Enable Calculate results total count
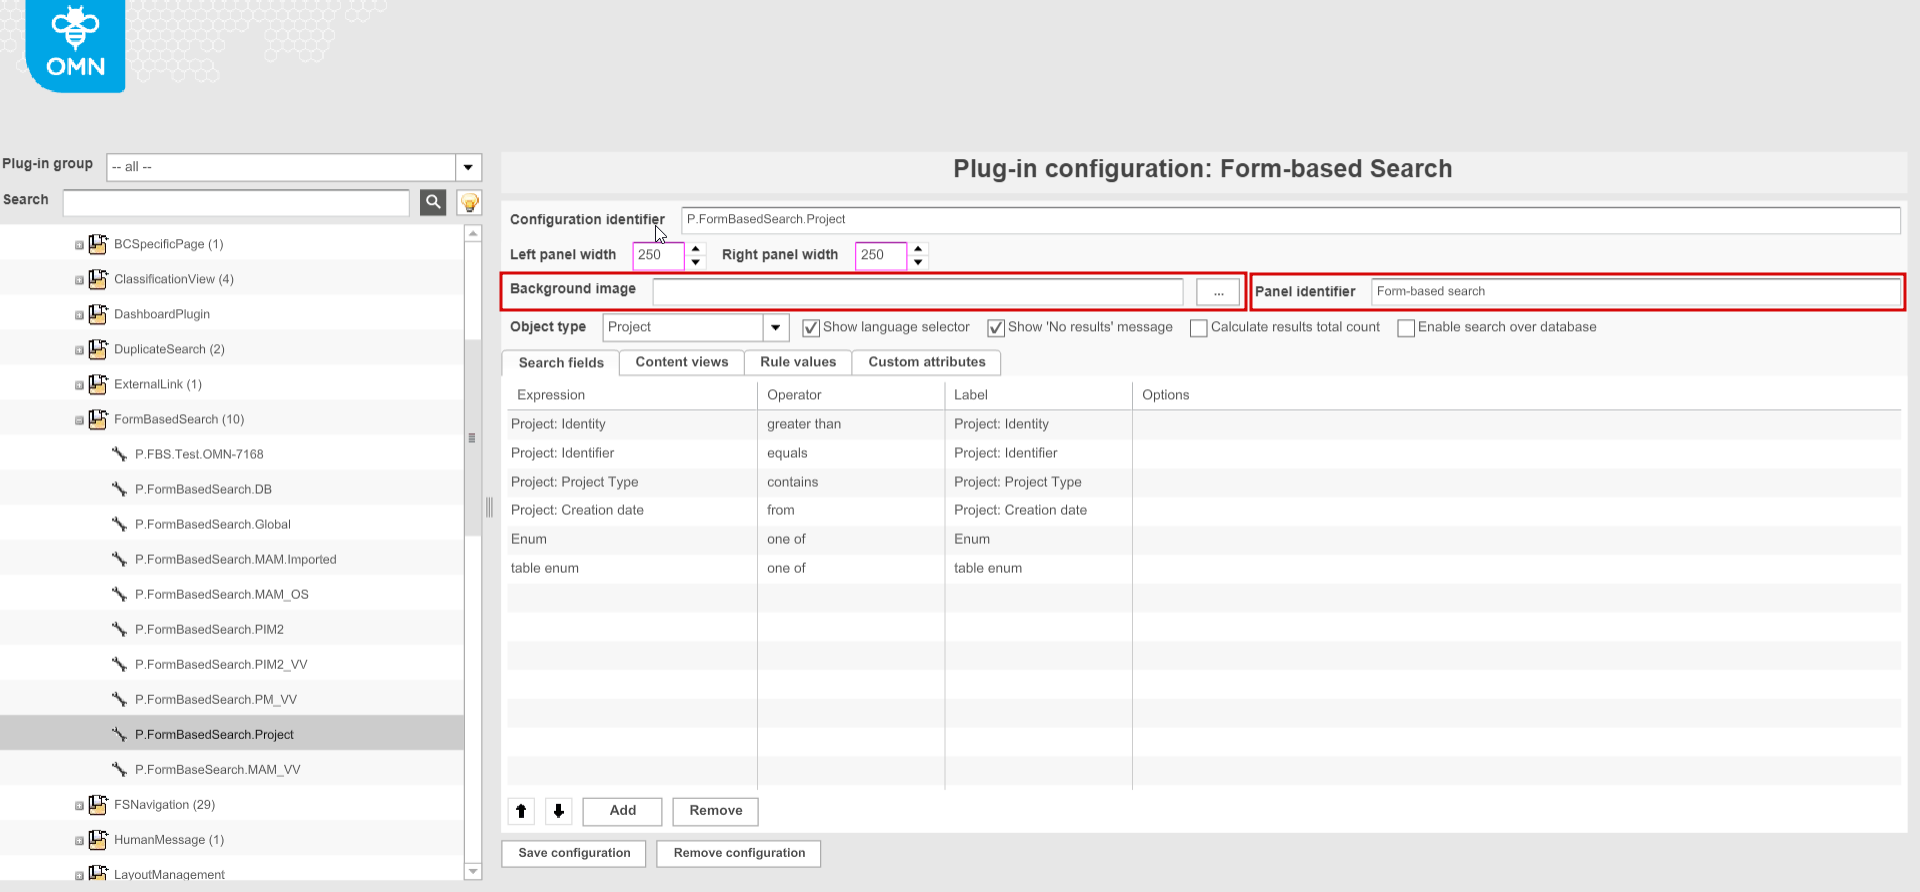Image resolution: width=1920 pixels, height=892 pixels. 1198,328
